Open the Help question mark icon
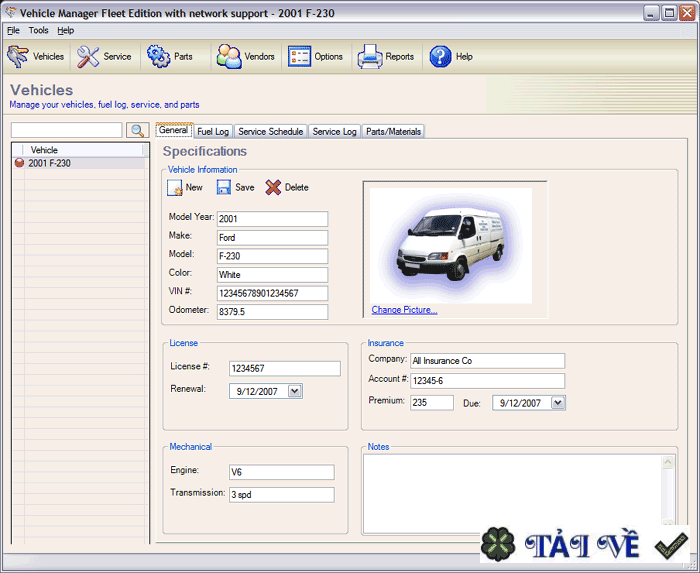Viewport: 700px width, 573px height. tap(451, 57)
